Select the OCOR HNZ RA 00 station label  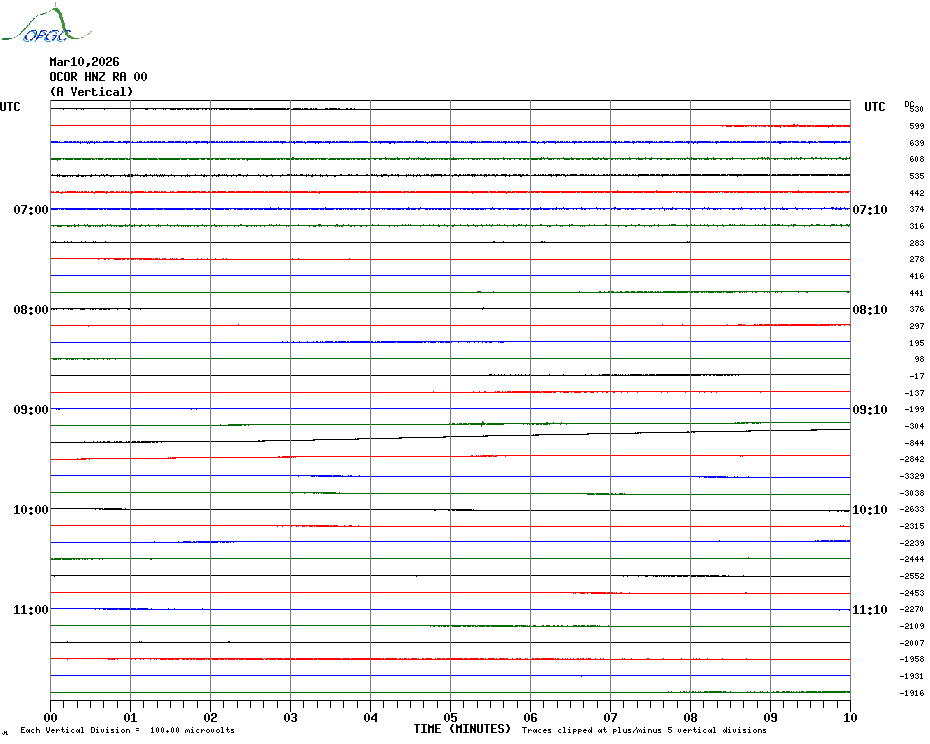click(x=98, y=77)
